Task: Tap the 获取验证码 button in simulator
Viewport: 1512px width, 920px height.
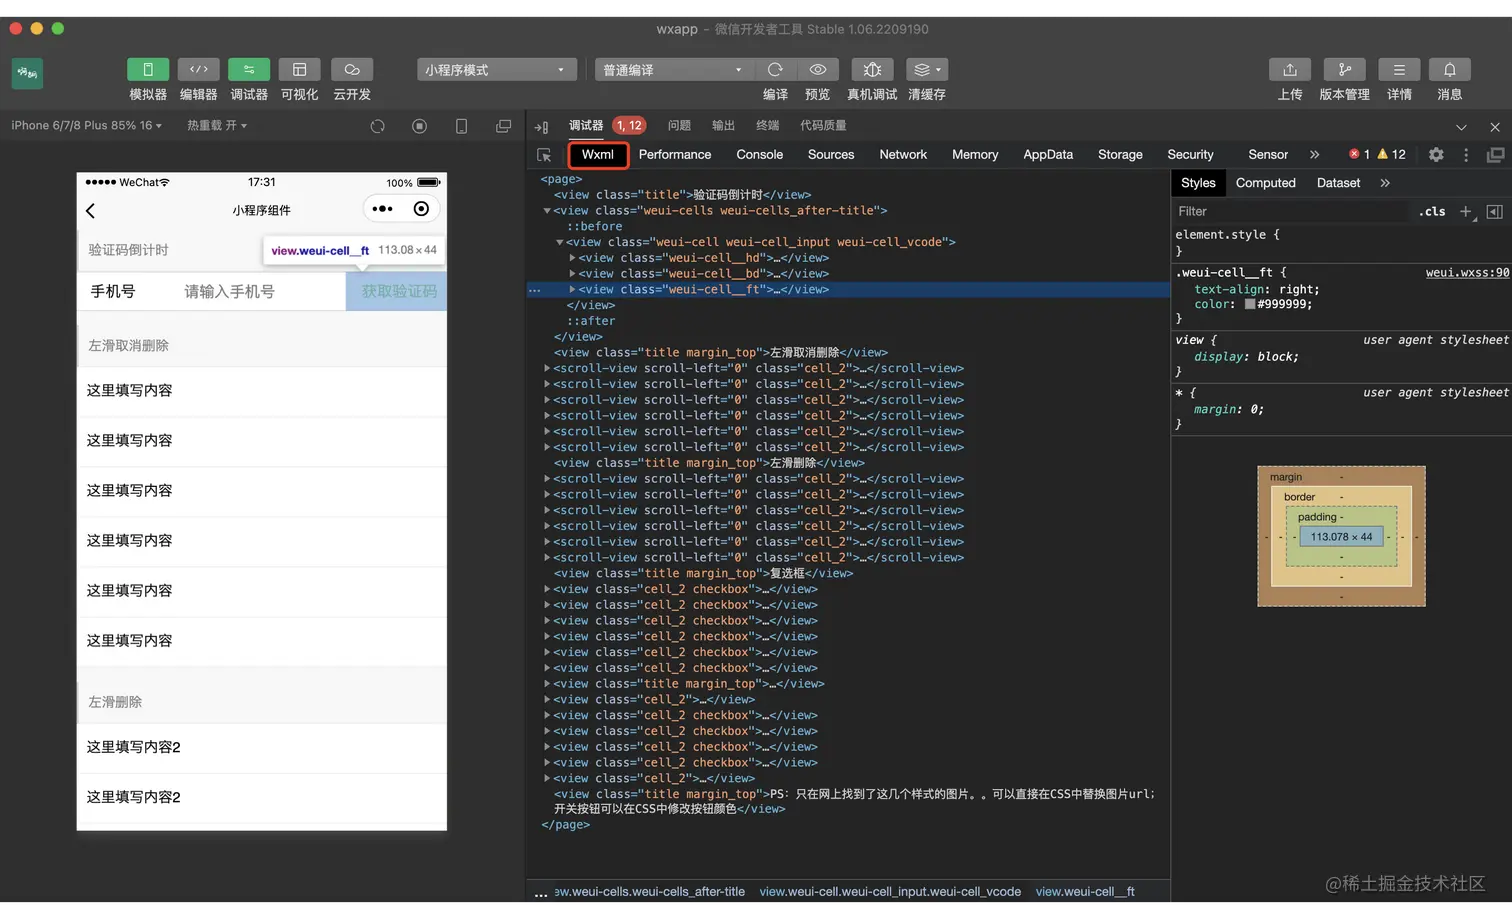Action: pos(397,291)
